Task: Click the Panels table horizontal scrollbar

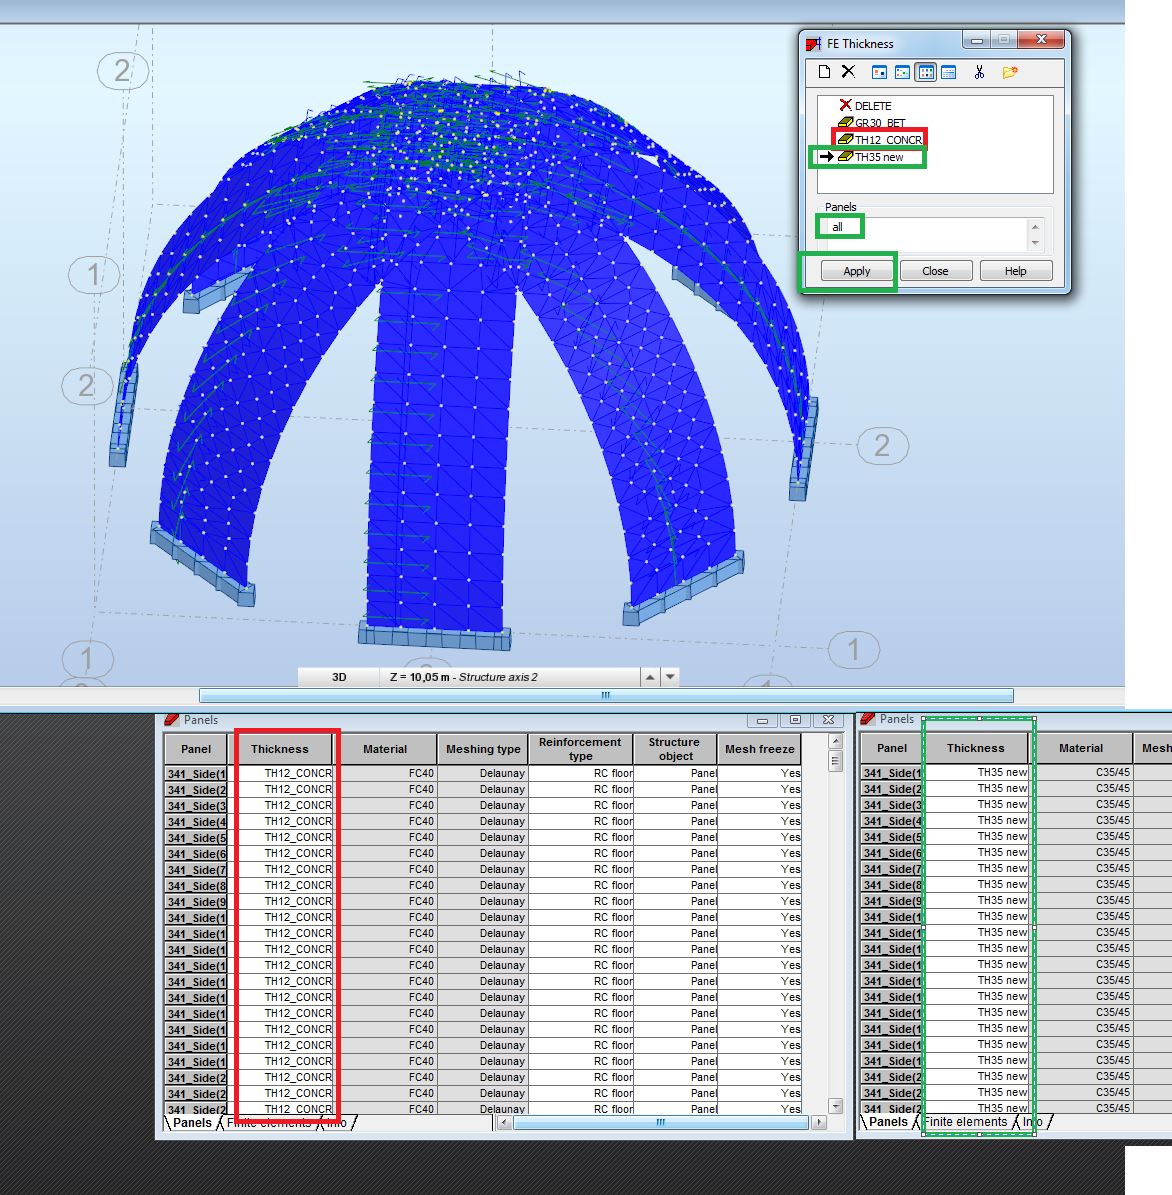Action: [x=660, y=1123]
